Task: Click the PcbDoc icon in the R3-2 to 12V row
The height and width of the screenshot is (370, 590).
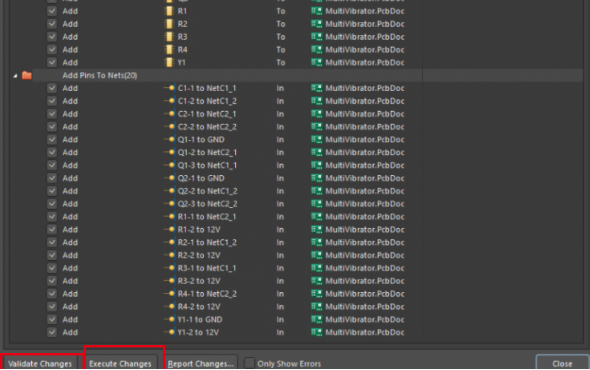Action: coord(316,281)
